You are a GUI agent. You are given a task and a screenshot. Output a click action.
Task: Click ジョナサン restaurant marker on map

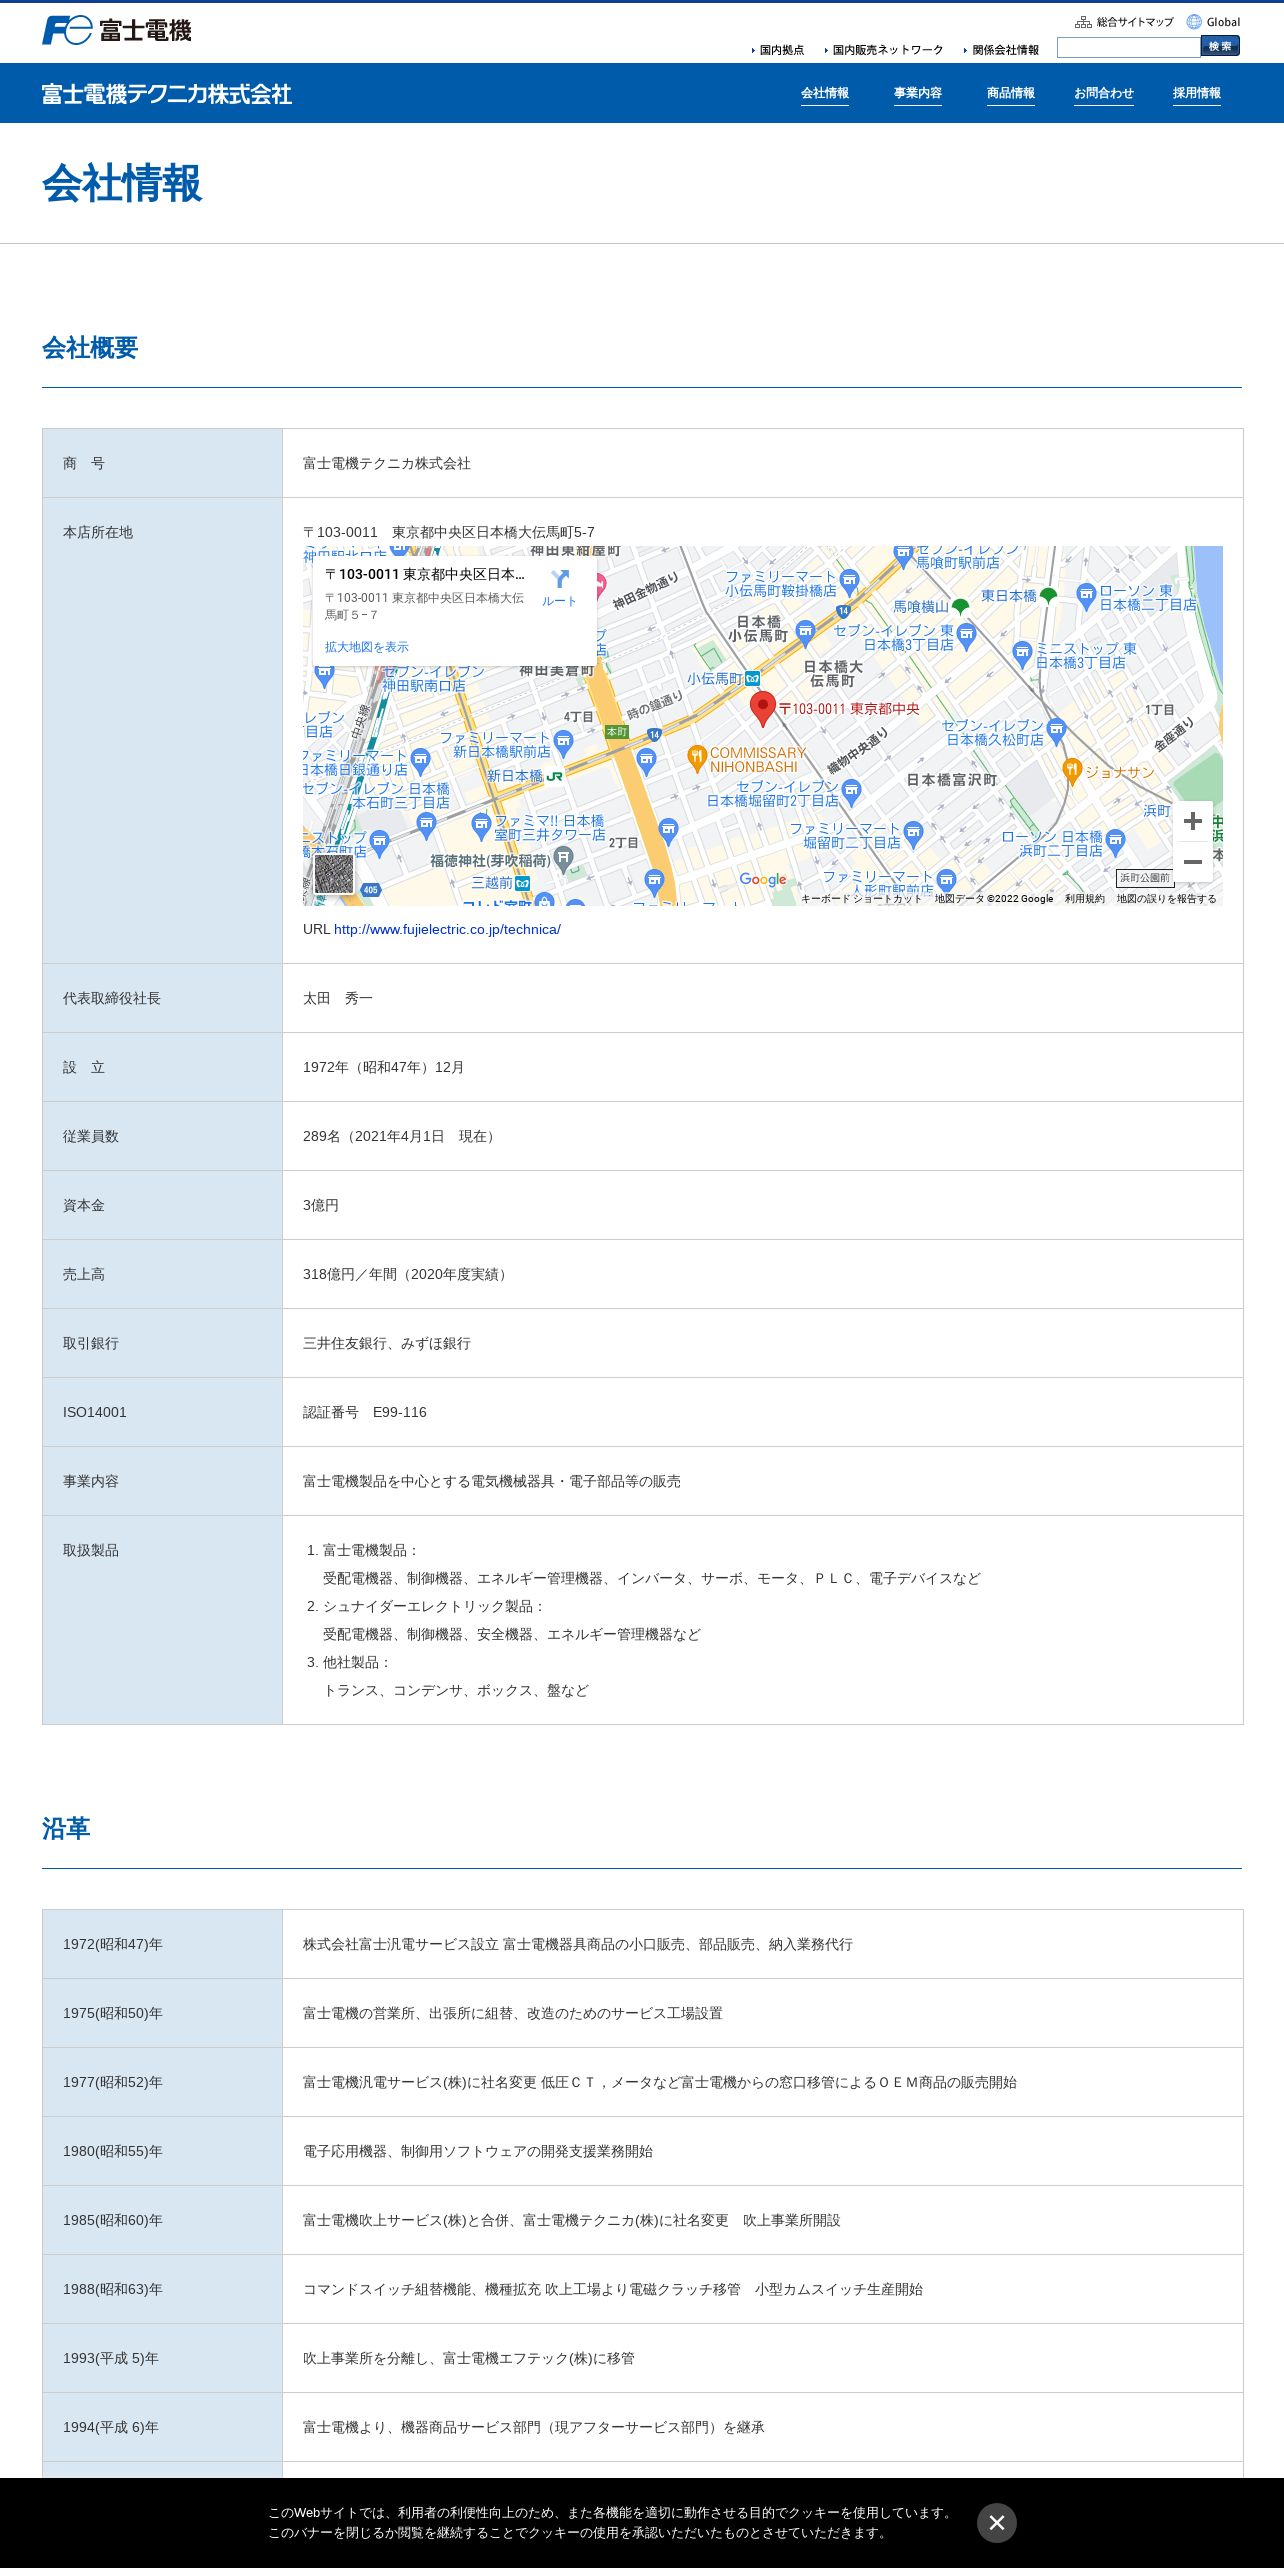pyautogui.click(x=1071, y=770)
